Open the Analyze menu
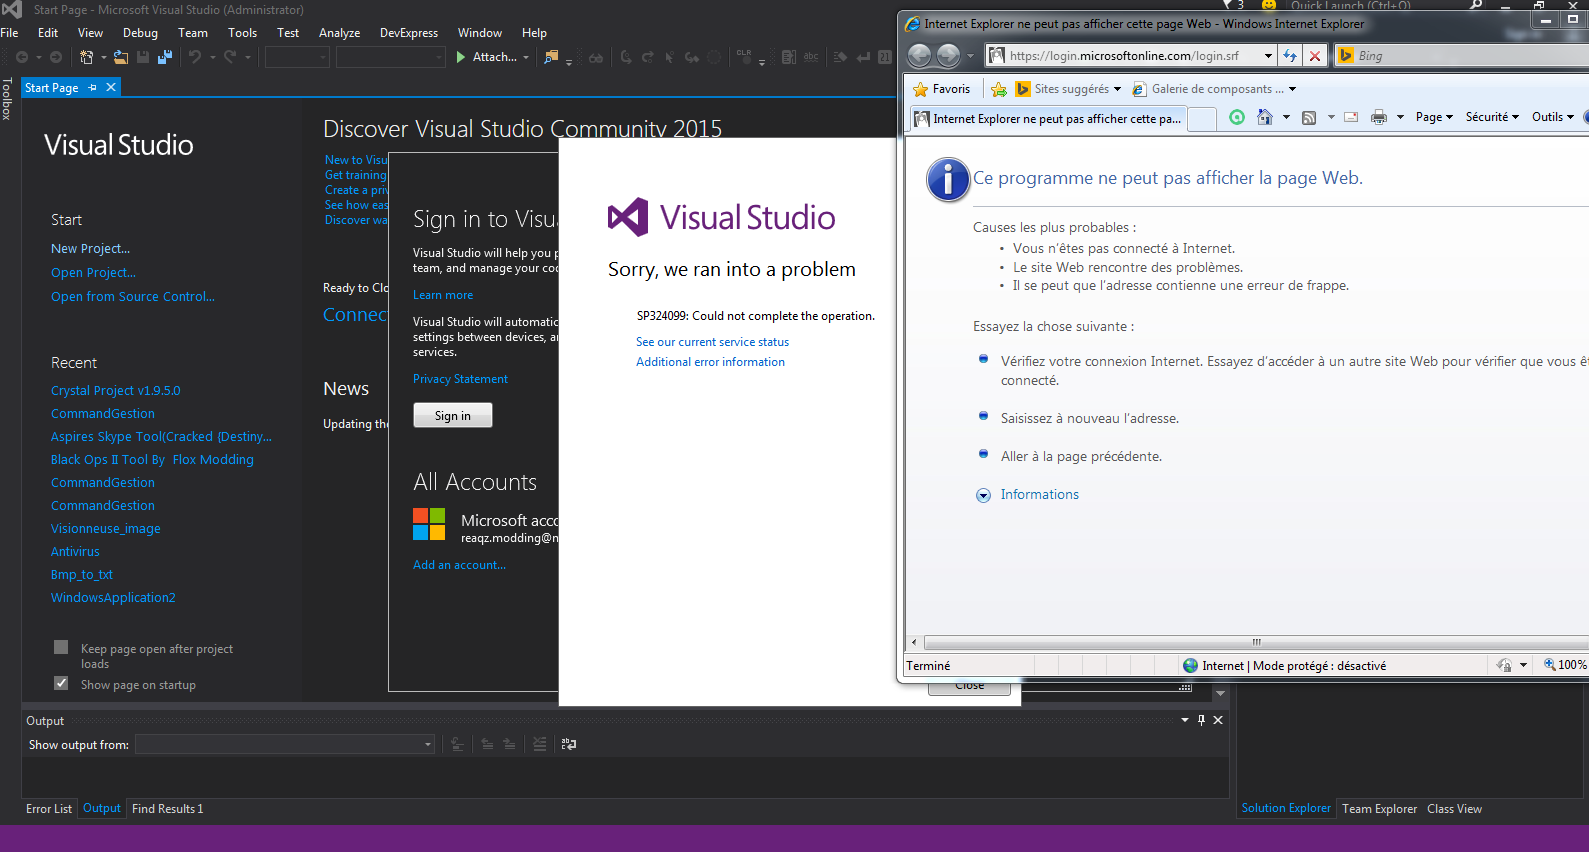Image resolution: width=1589 pixels, height=852 pixels. (x=339, y=33)
